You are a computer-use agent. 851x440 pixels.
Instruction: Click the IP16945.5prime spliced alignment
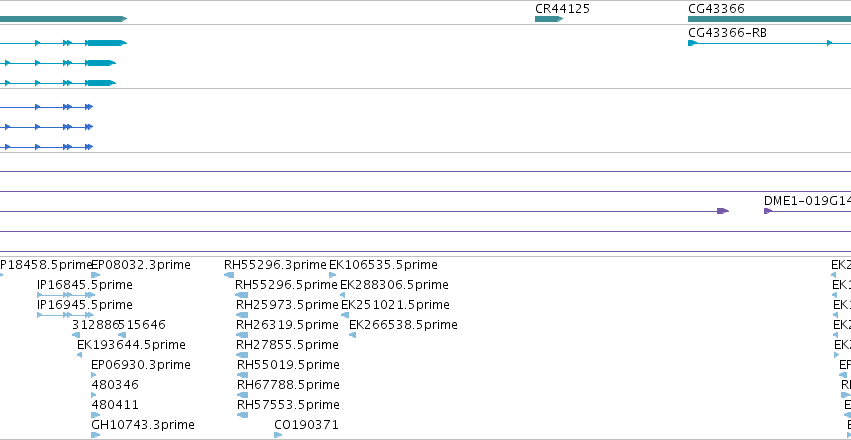pyautogui.click(x=65, y=315)
